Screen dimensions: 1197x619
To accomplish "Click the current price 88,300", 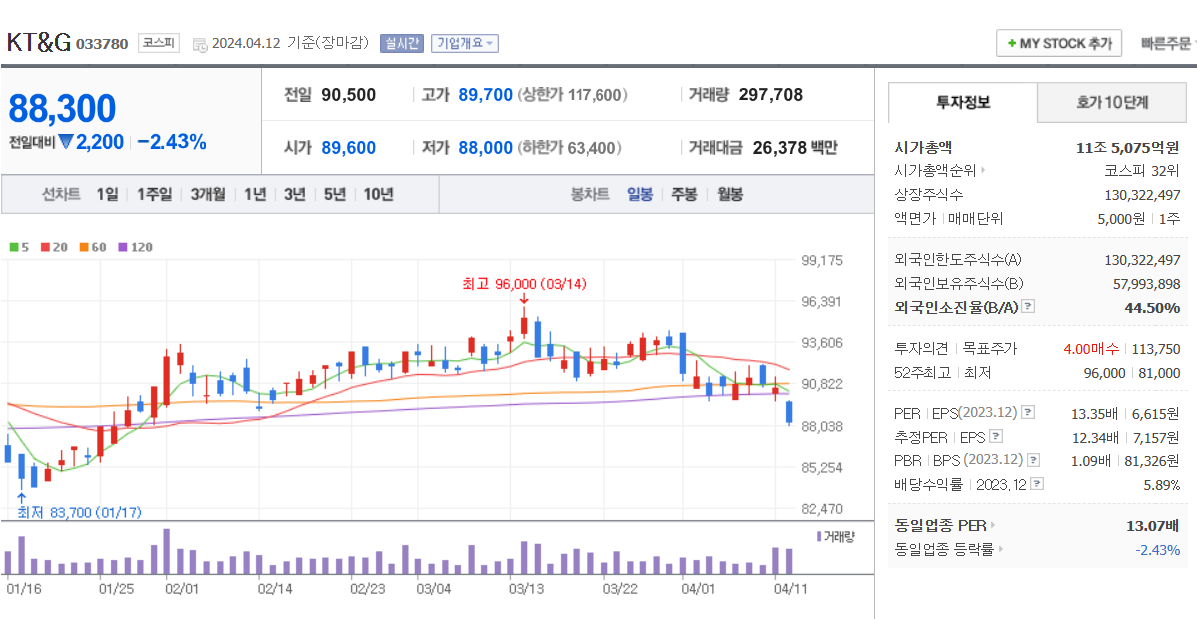I will coord(62,108).
